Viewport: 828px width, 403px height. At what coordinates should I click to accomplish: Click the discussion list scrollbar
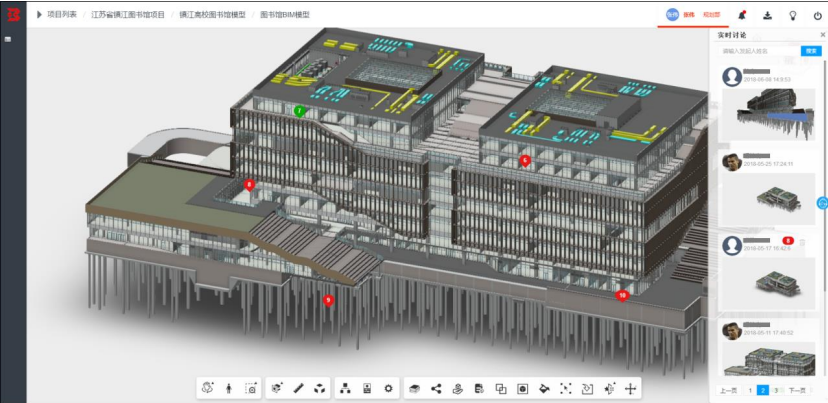pyautogui.click(x=825, y=174)
